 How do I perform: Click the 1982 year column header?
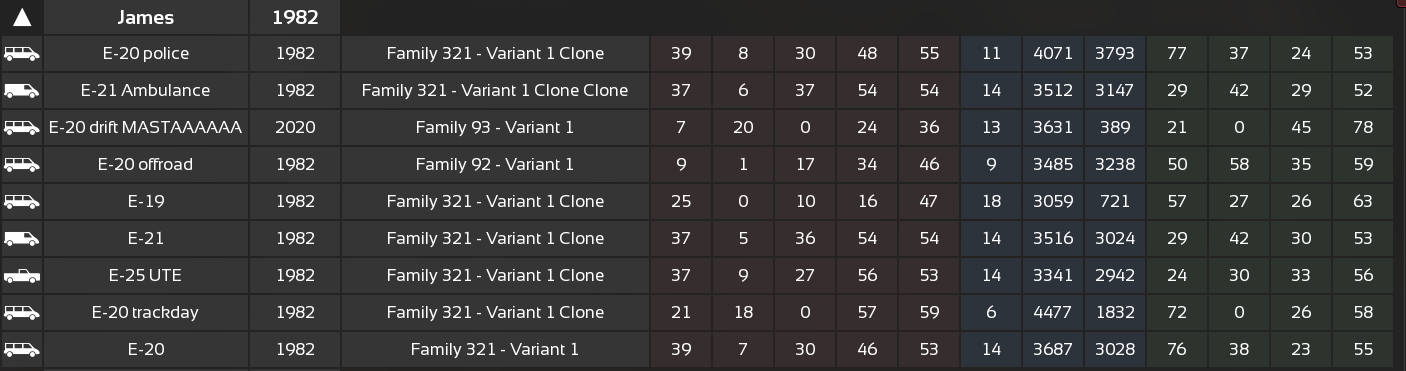pos(295,17)
